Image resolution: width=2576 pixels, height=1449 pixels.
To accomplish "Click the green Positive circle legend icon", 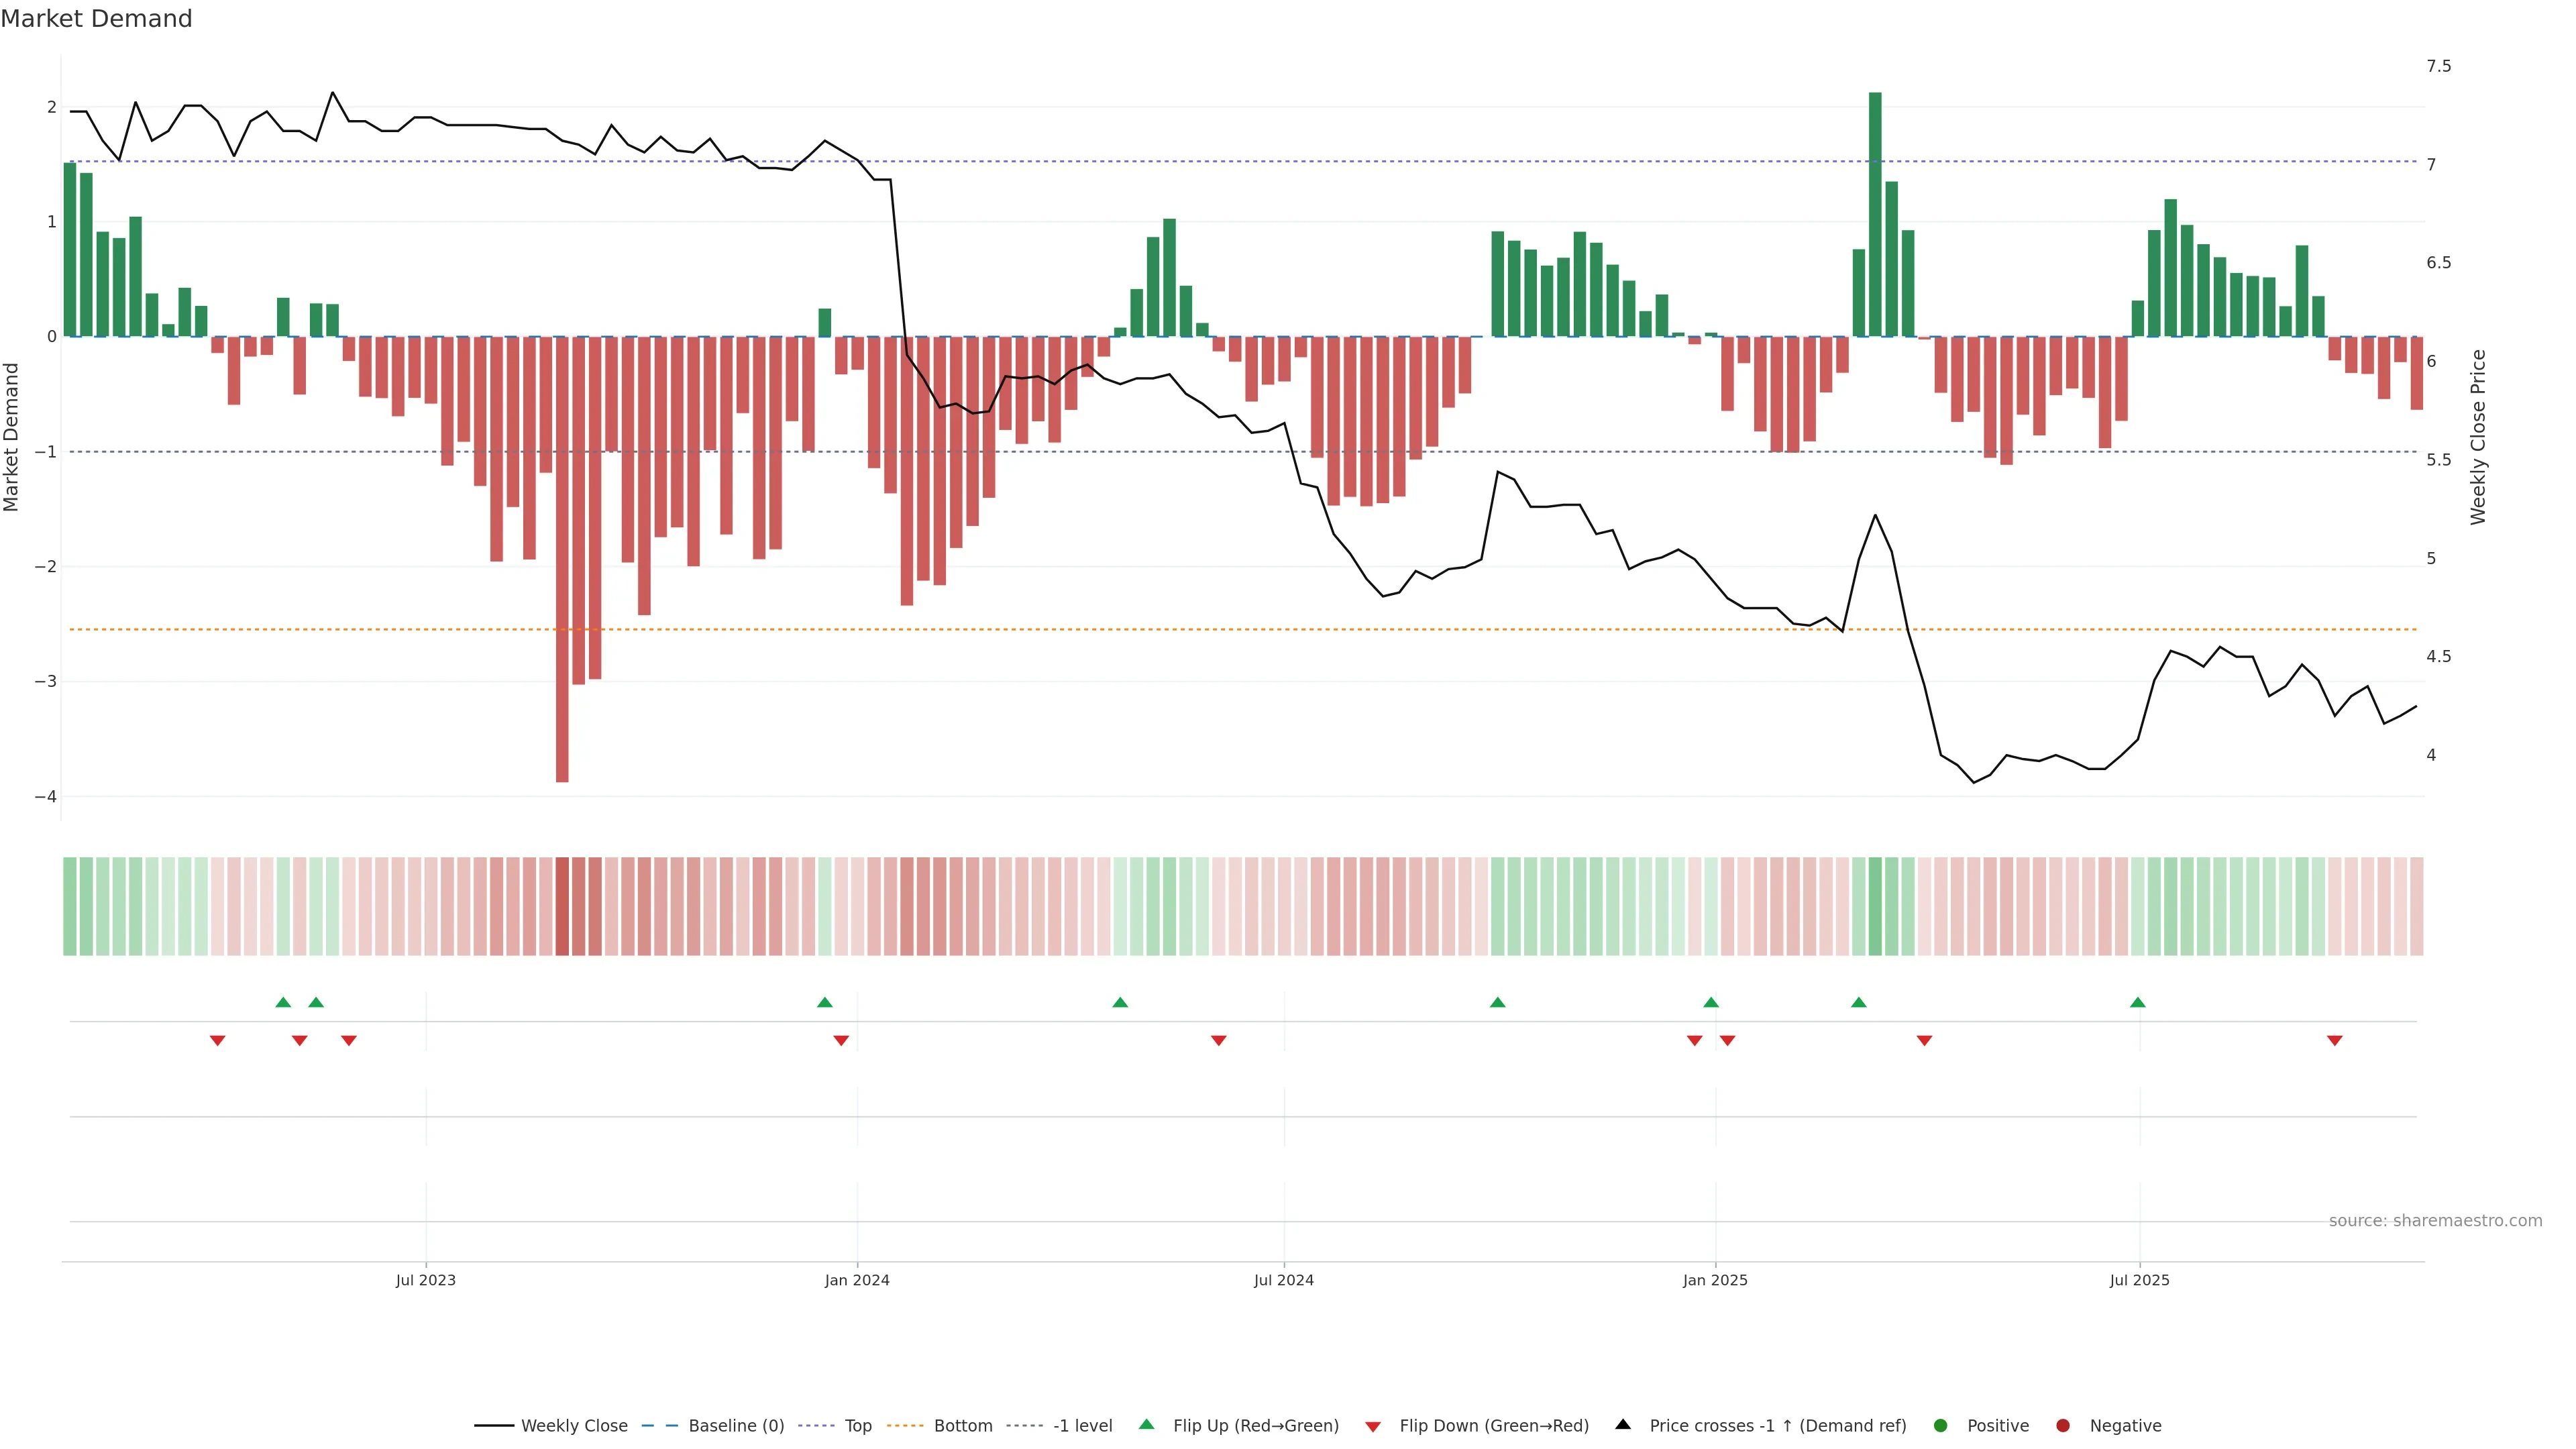I will coord(1941,1425).
